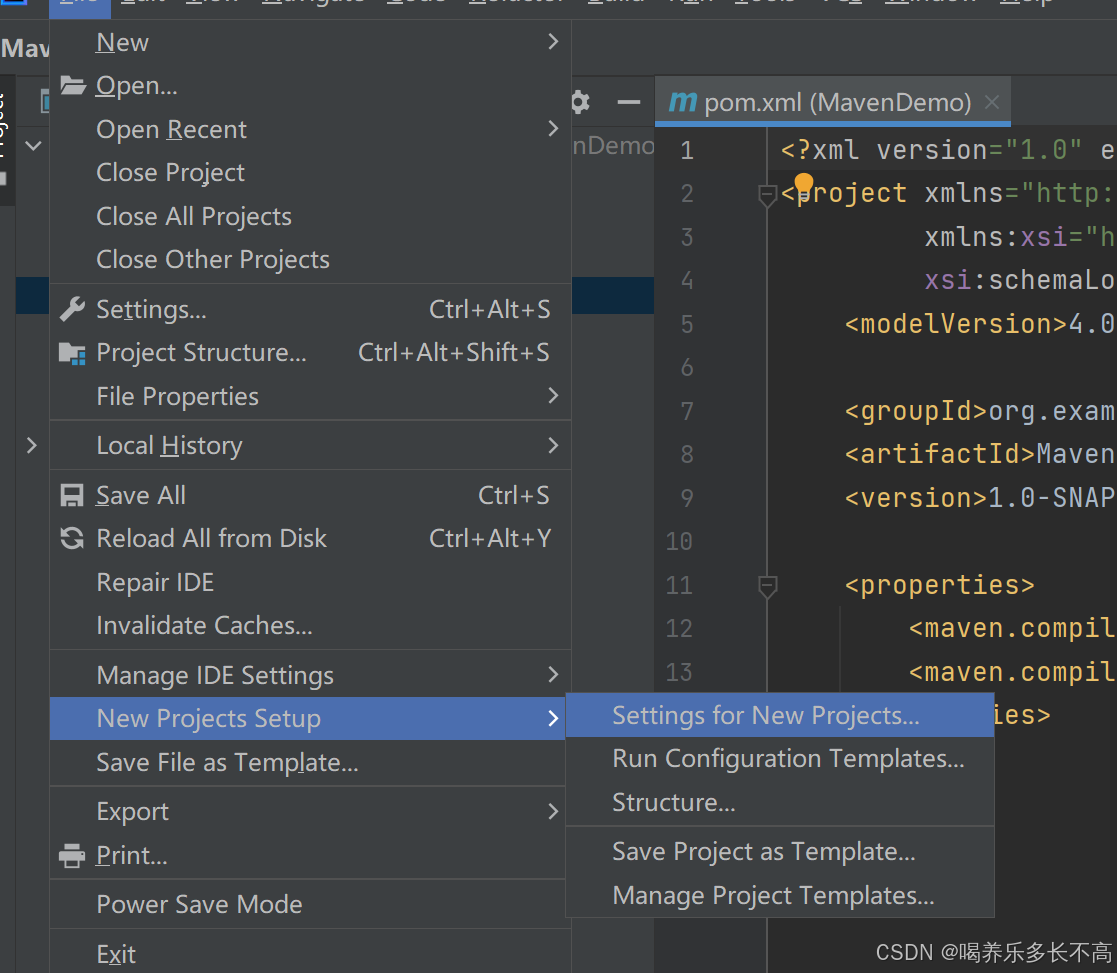Viewport: 1117px width, 973px height.
Task: Click the minimize dash icon to hide Project panel
Action: point(628,103)
